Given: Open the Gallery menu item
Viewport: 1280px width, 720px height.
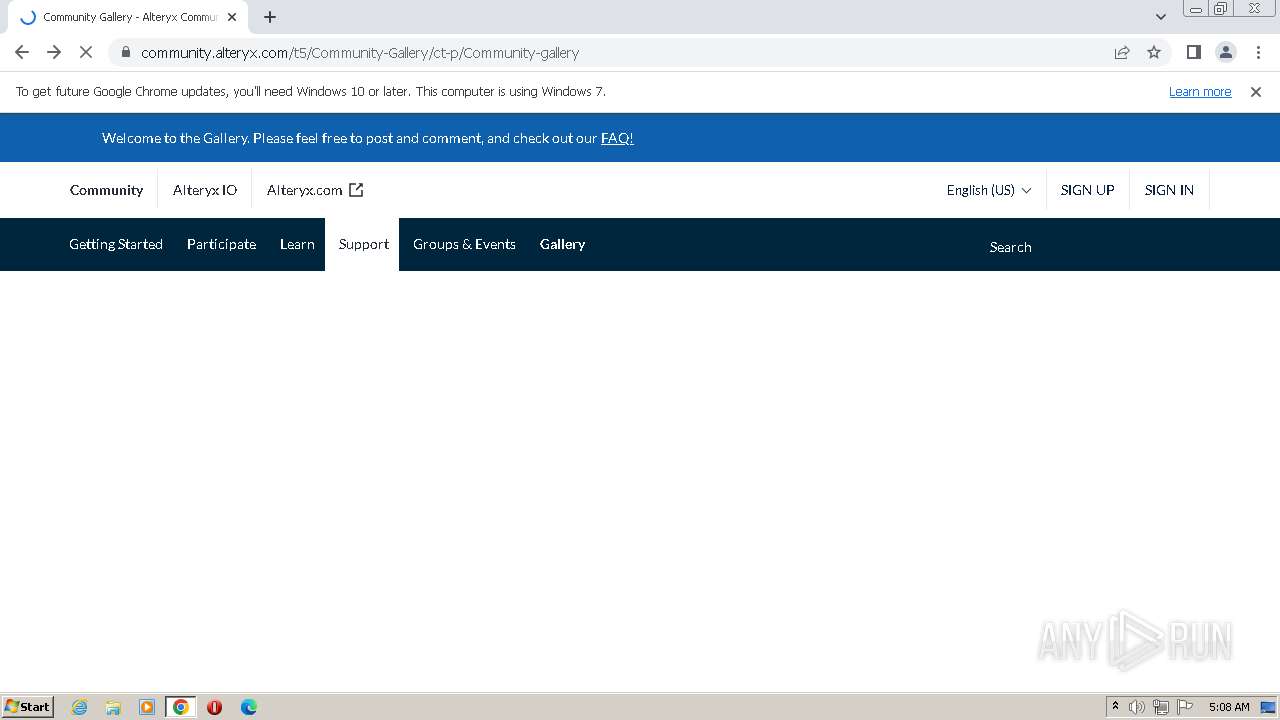Looking at the screenshot, I should point(562,244).
